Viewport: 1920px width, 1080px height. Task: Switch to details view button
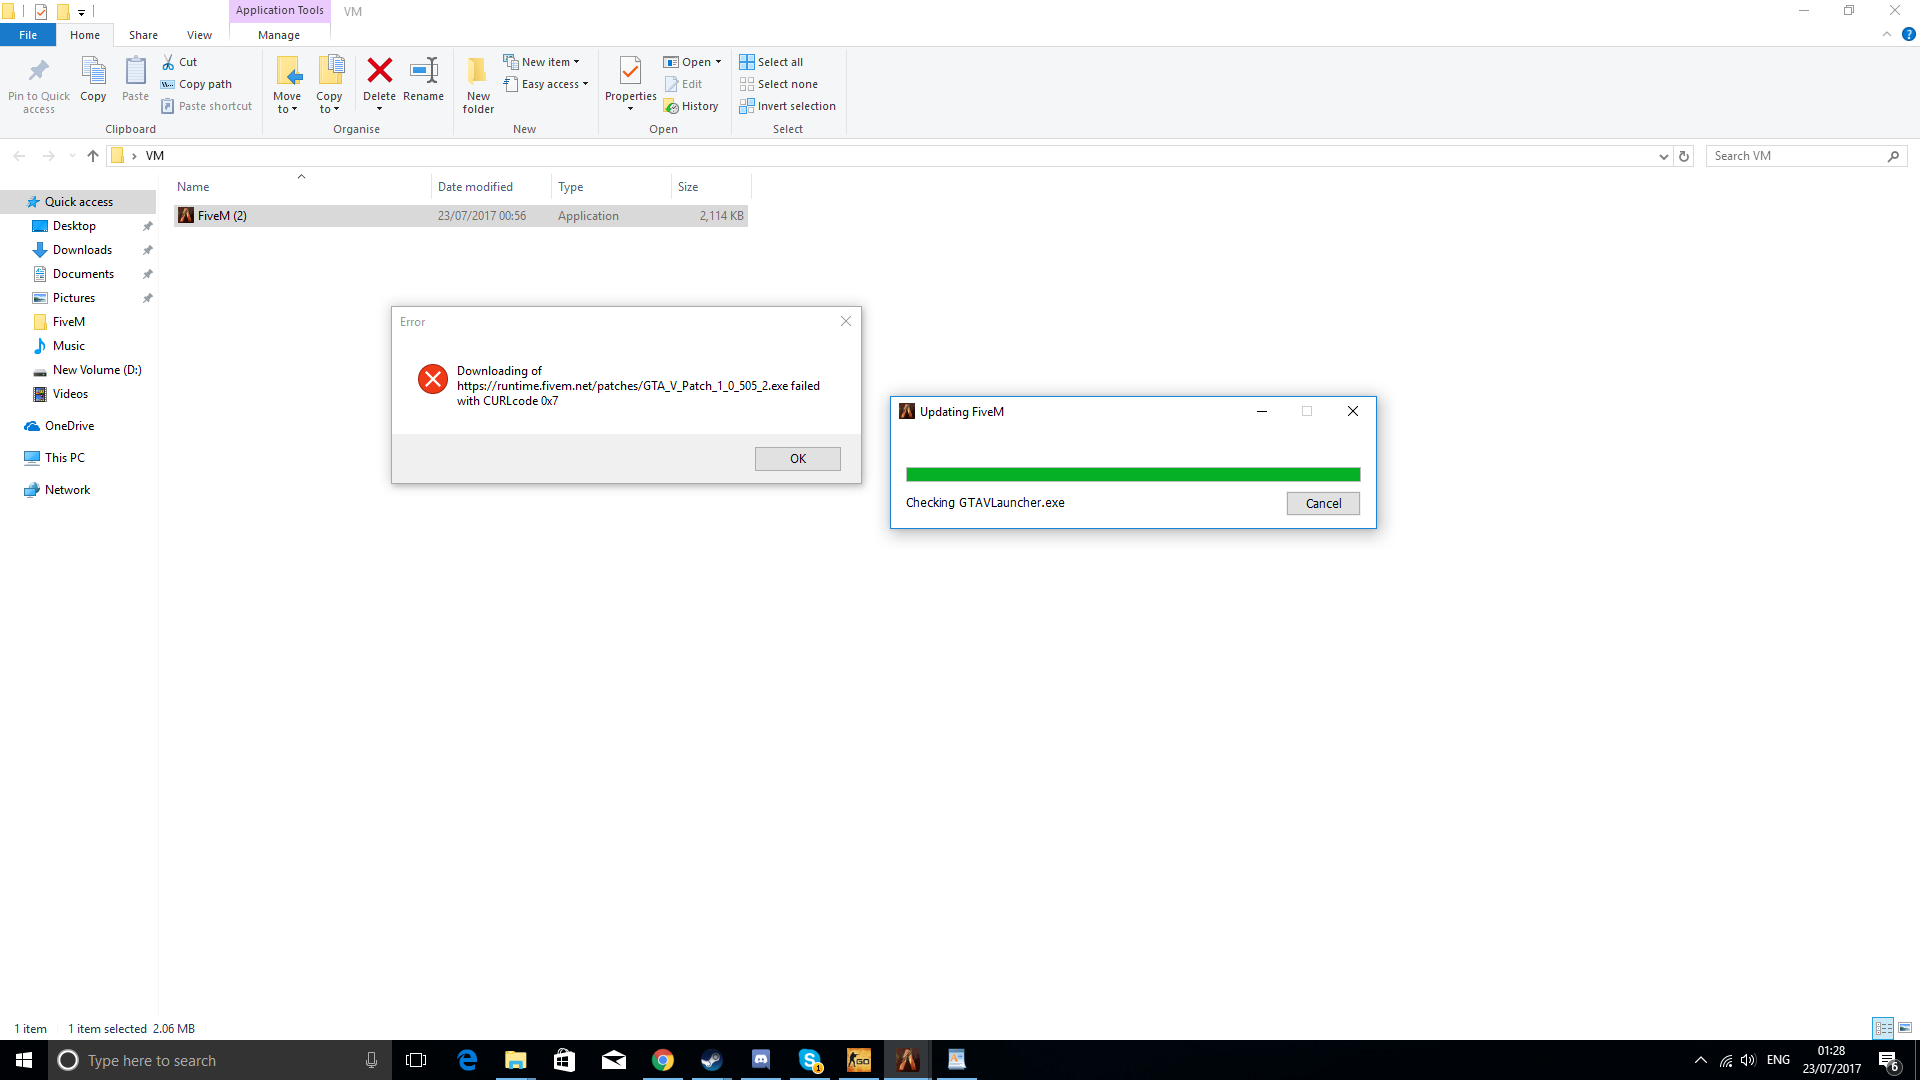[1883, 1028]
